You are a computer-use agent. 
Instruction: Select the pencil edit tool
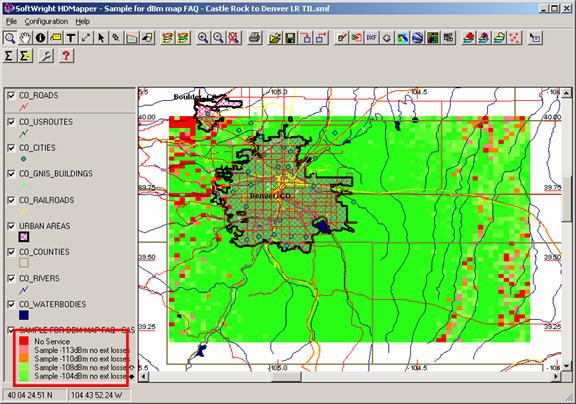pyautogui.click(x=116, y=38)
